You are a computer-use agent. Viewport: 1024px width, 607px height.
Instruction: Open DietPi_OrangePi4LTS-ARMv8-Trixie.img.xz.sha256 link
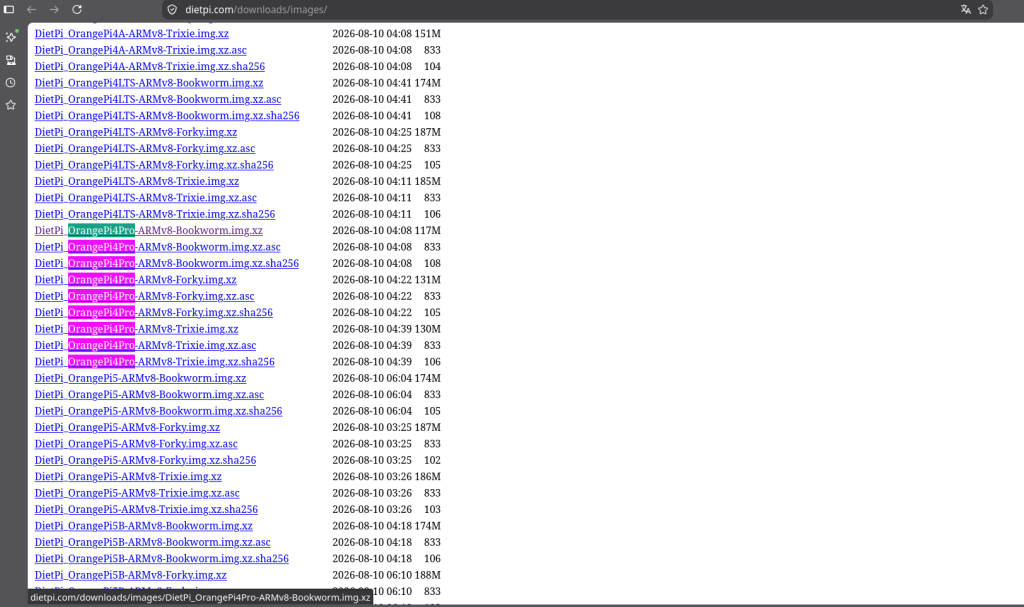[155, 214]
